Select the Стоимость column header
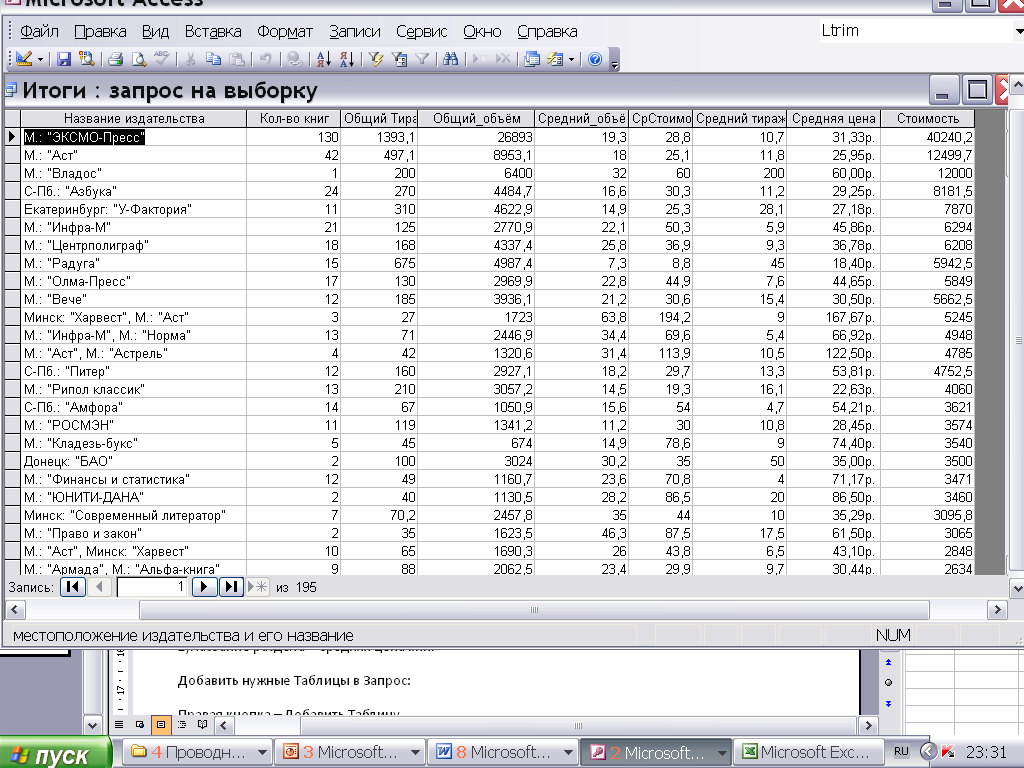1024x768 pixels. click(x=927, y=118)
